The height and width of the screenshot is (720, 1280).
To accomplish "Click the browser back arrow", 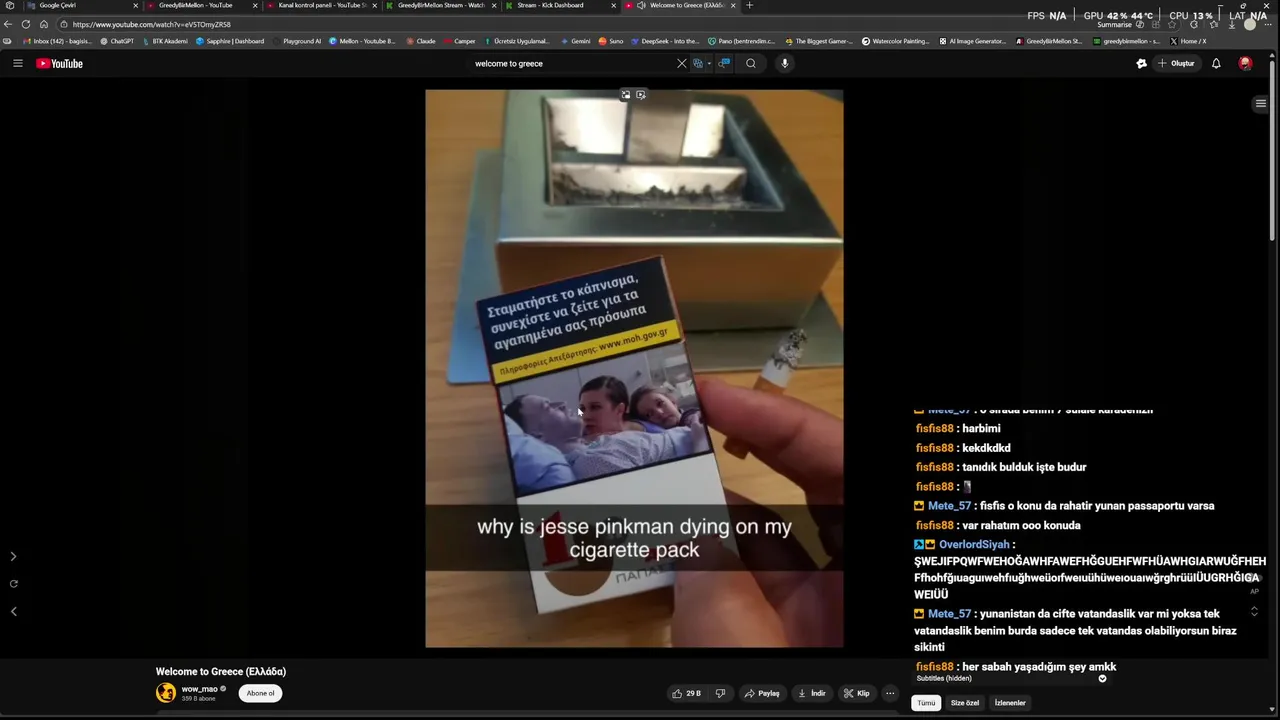I will (8, 24).
